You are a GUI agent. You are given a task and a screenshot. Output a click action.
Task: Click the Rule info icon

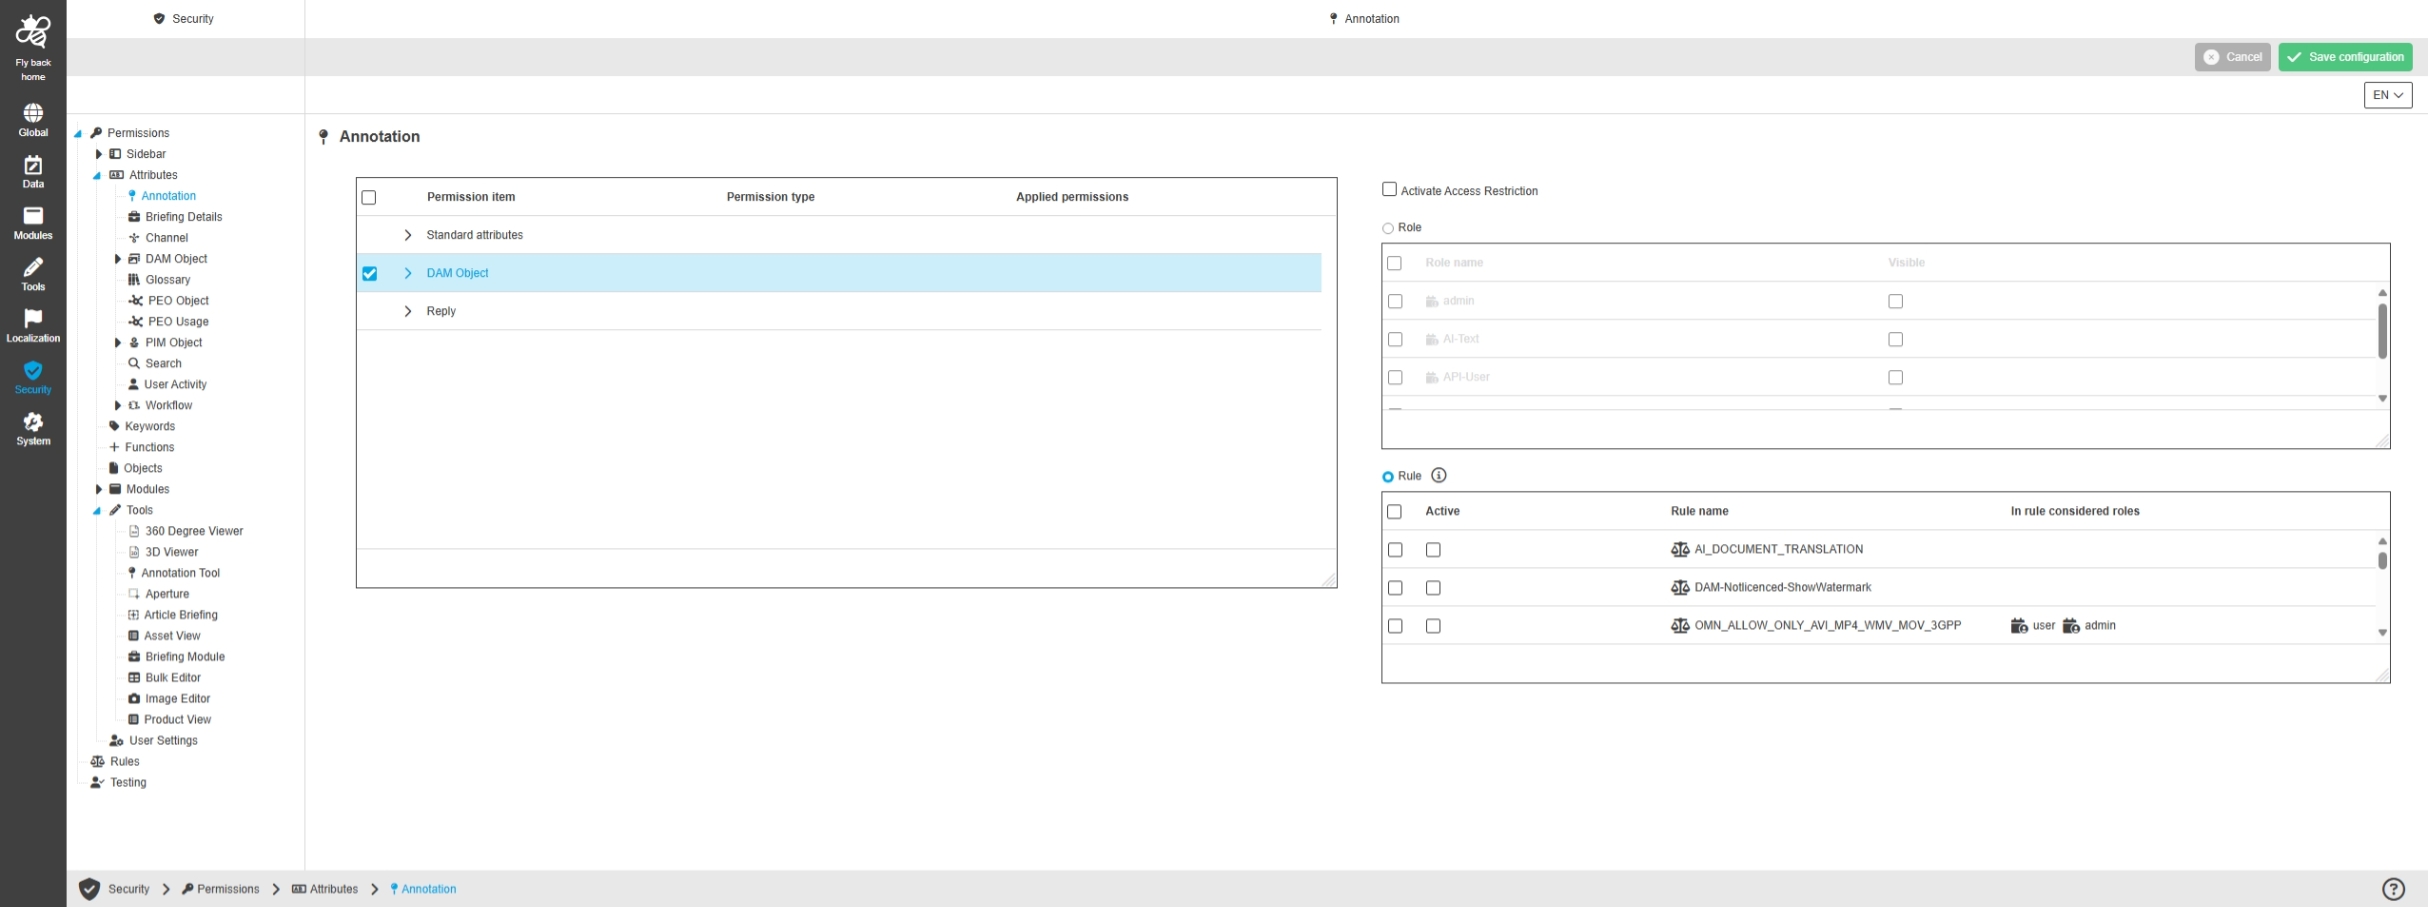(1439, 476)
